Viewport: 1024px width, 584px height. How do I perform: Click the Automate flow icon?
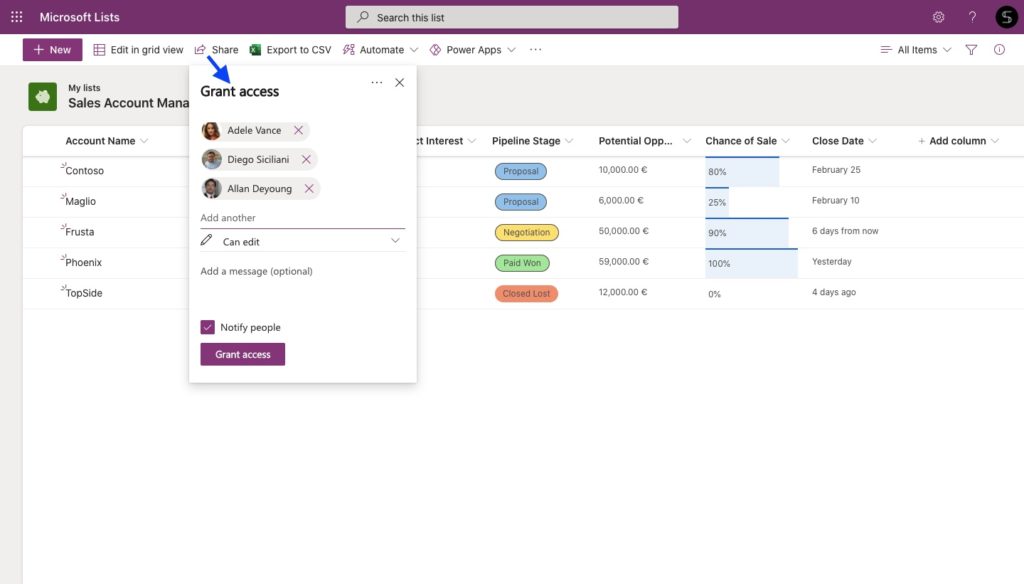tap(349, 50)
